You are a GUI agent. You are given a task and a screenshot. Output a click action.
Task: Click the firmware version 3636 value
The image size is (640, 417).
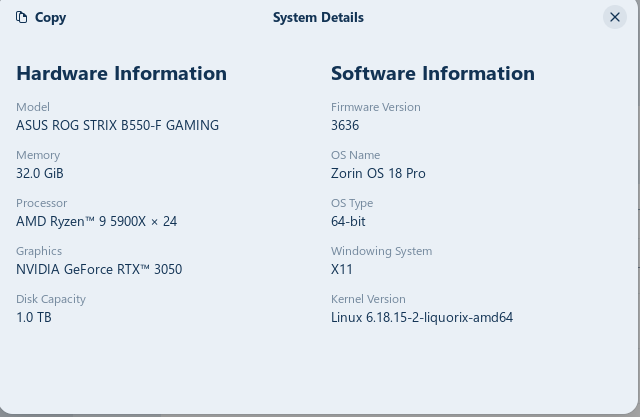click(x=345, y=125)
